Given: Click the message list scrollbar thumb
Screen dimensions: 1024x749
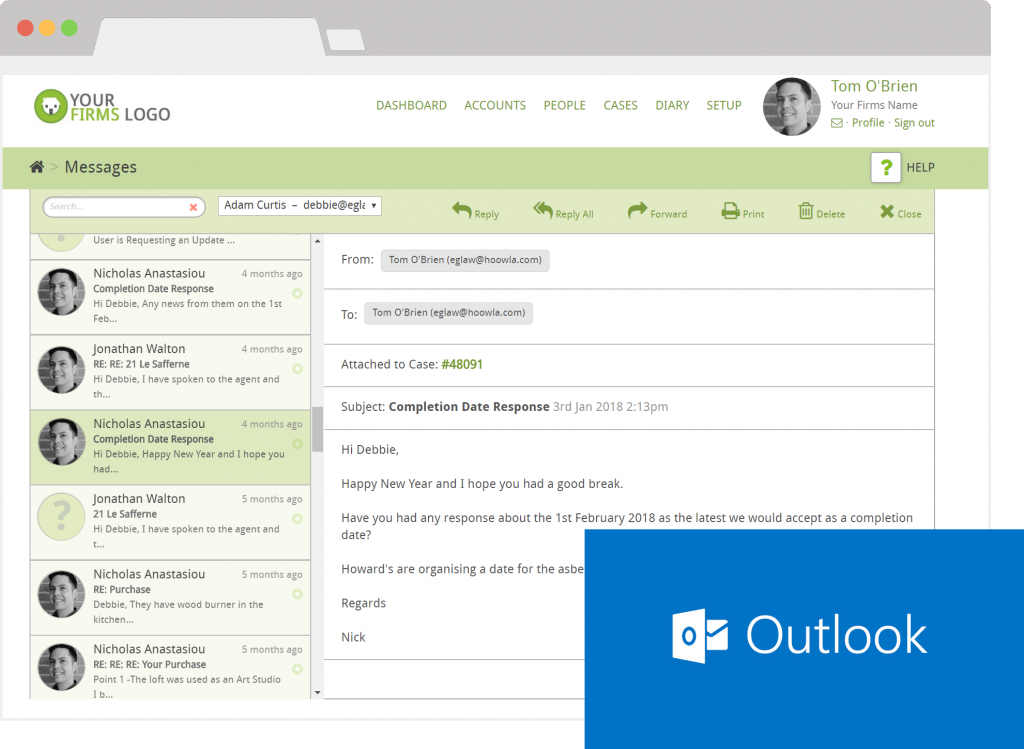Looking at the screenshot, I should (x=317, y=429).
